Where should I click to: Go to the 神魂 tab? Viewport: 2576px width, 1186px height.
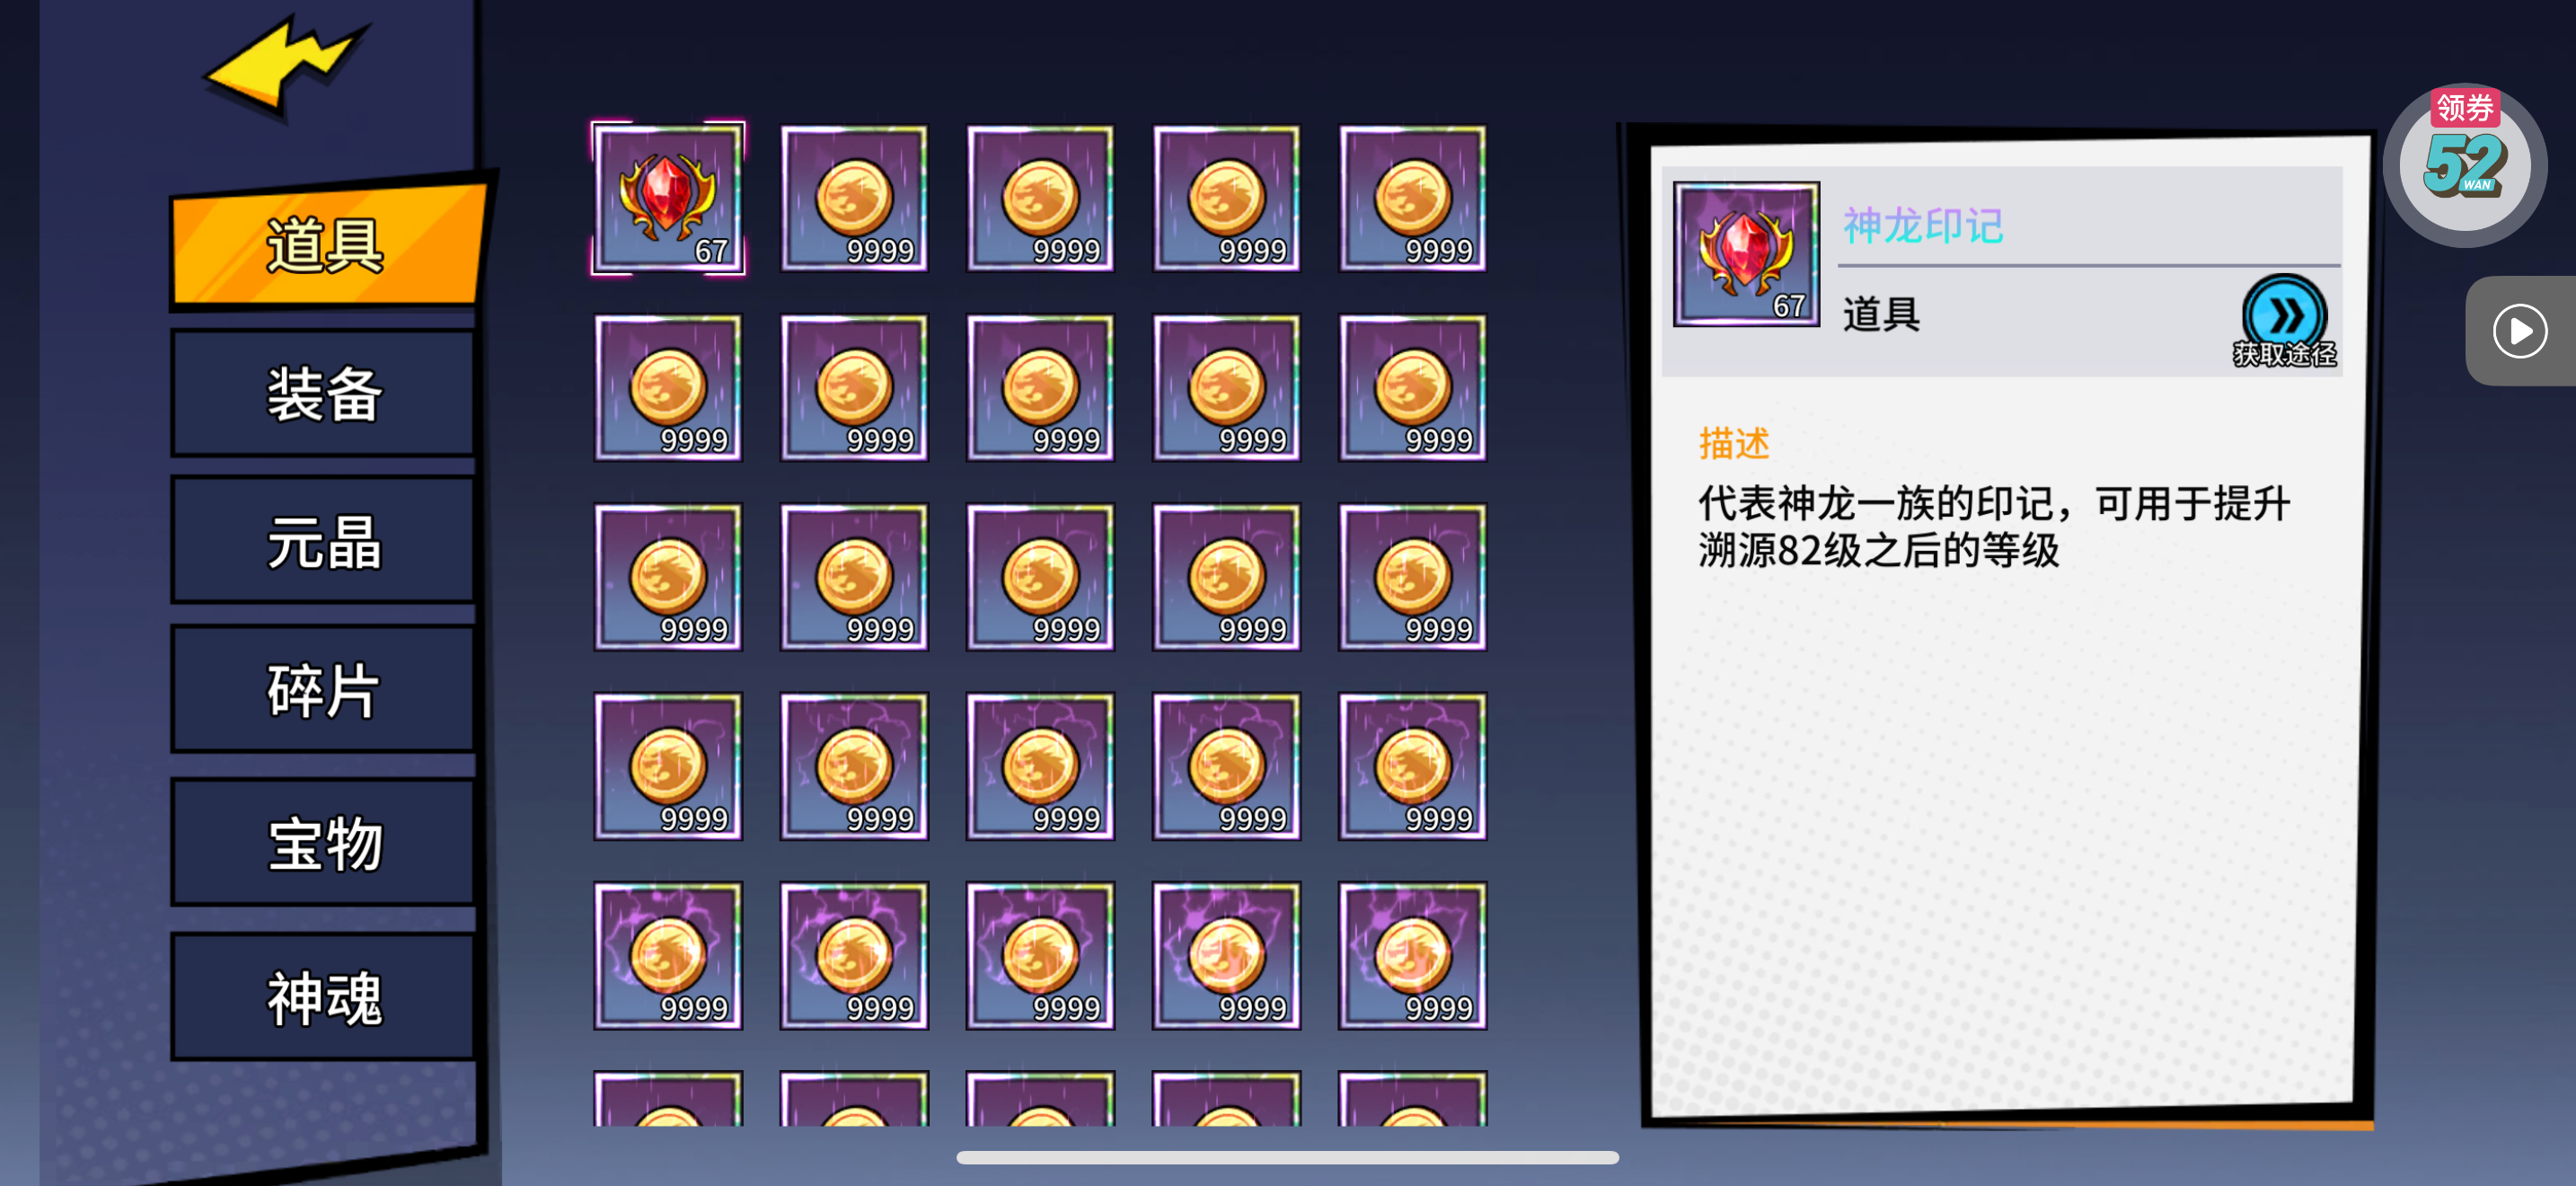point(323,997)
